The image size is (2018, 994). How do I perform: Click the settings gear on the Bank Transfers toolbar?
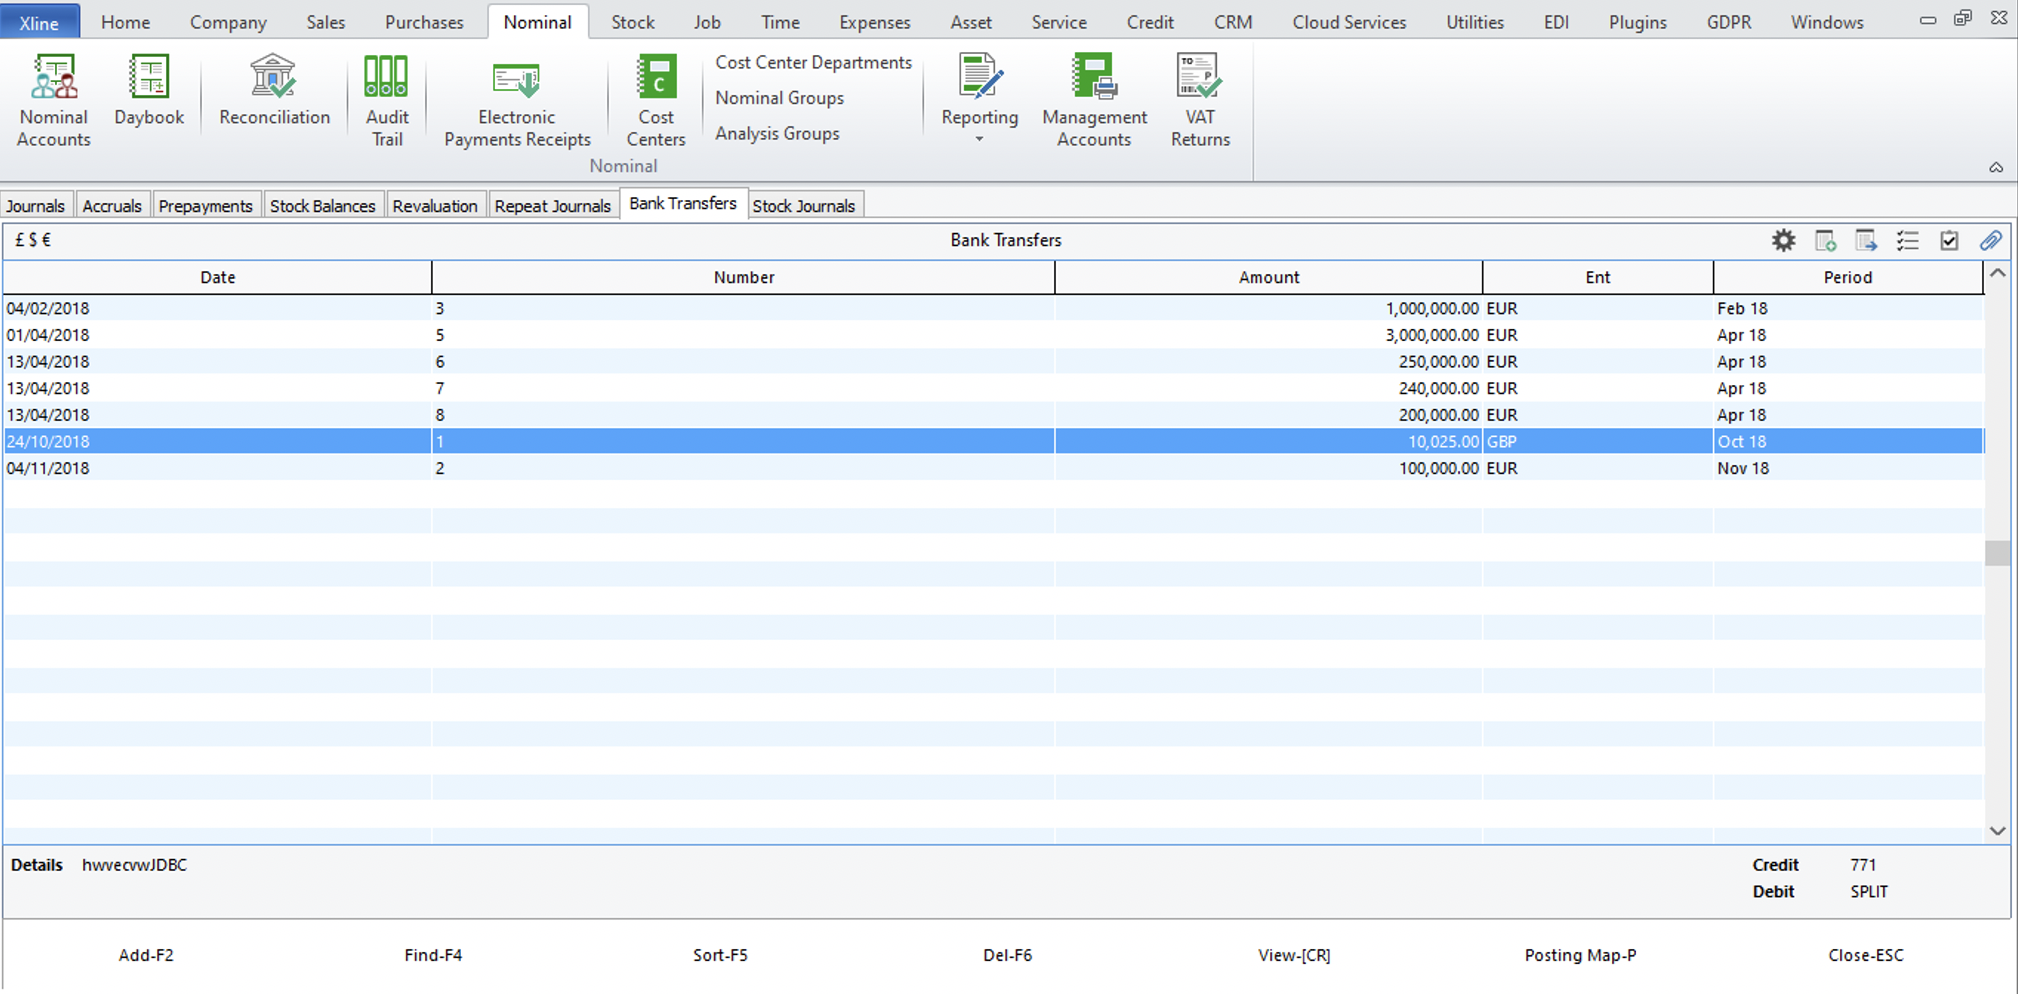click(x=1784, y=240)
